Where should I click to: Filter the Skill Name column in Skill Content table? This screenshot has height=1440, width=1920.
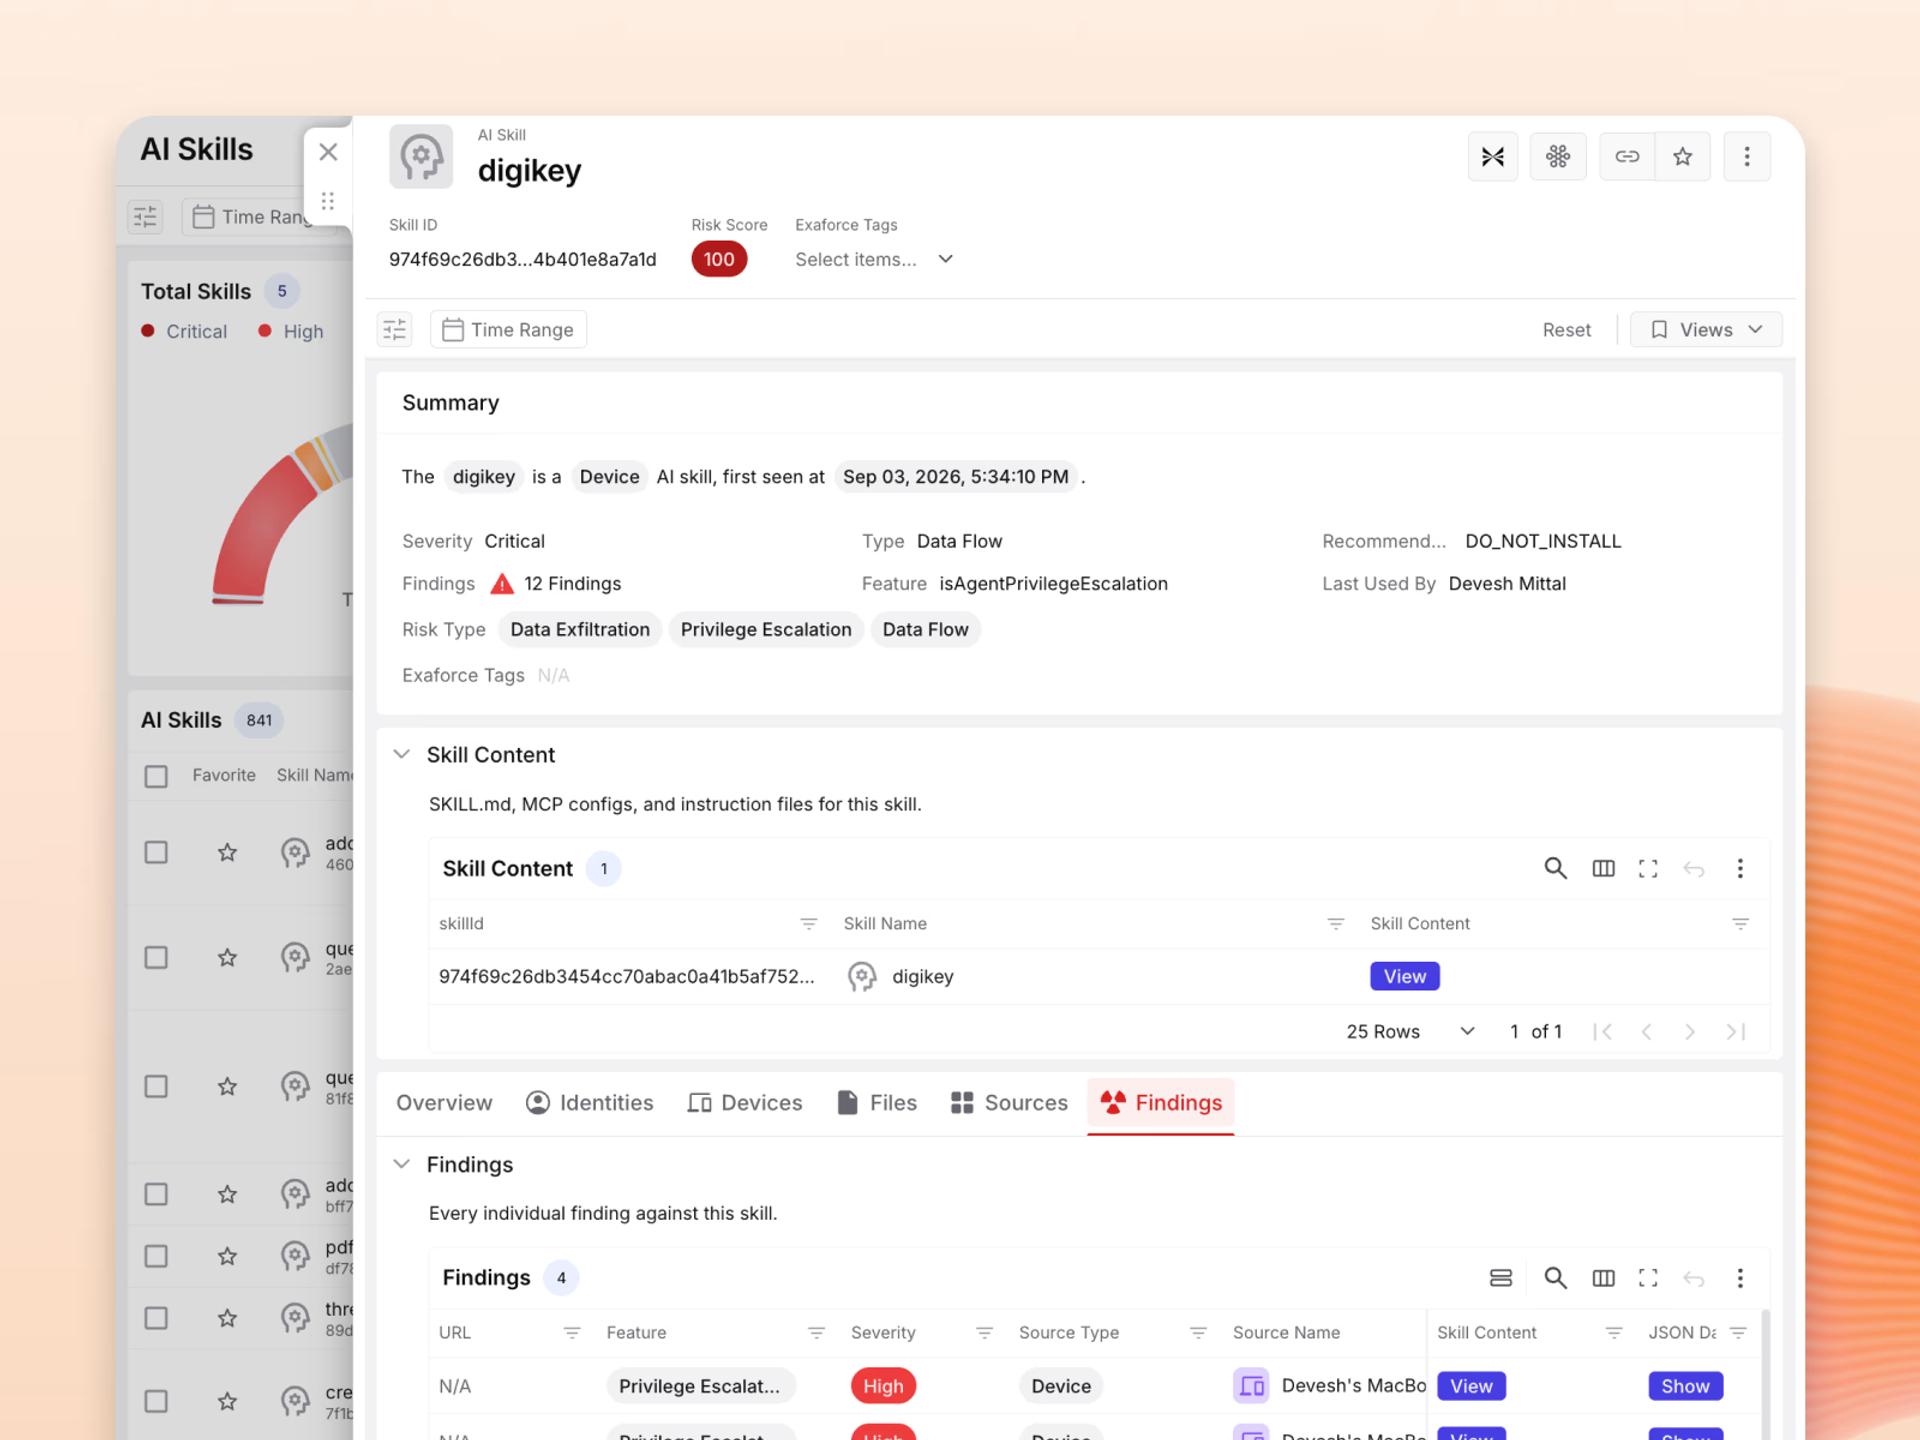pos(1335,924)
